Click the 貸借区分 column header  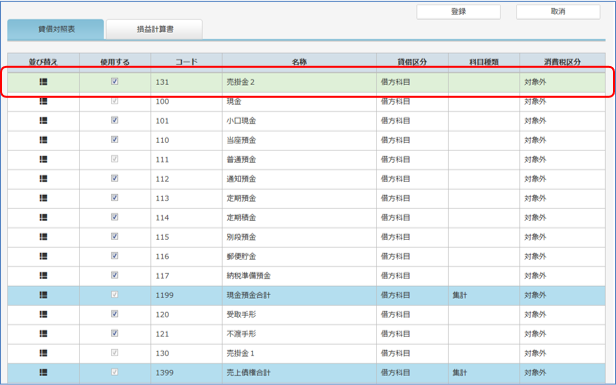pos(412,62)
